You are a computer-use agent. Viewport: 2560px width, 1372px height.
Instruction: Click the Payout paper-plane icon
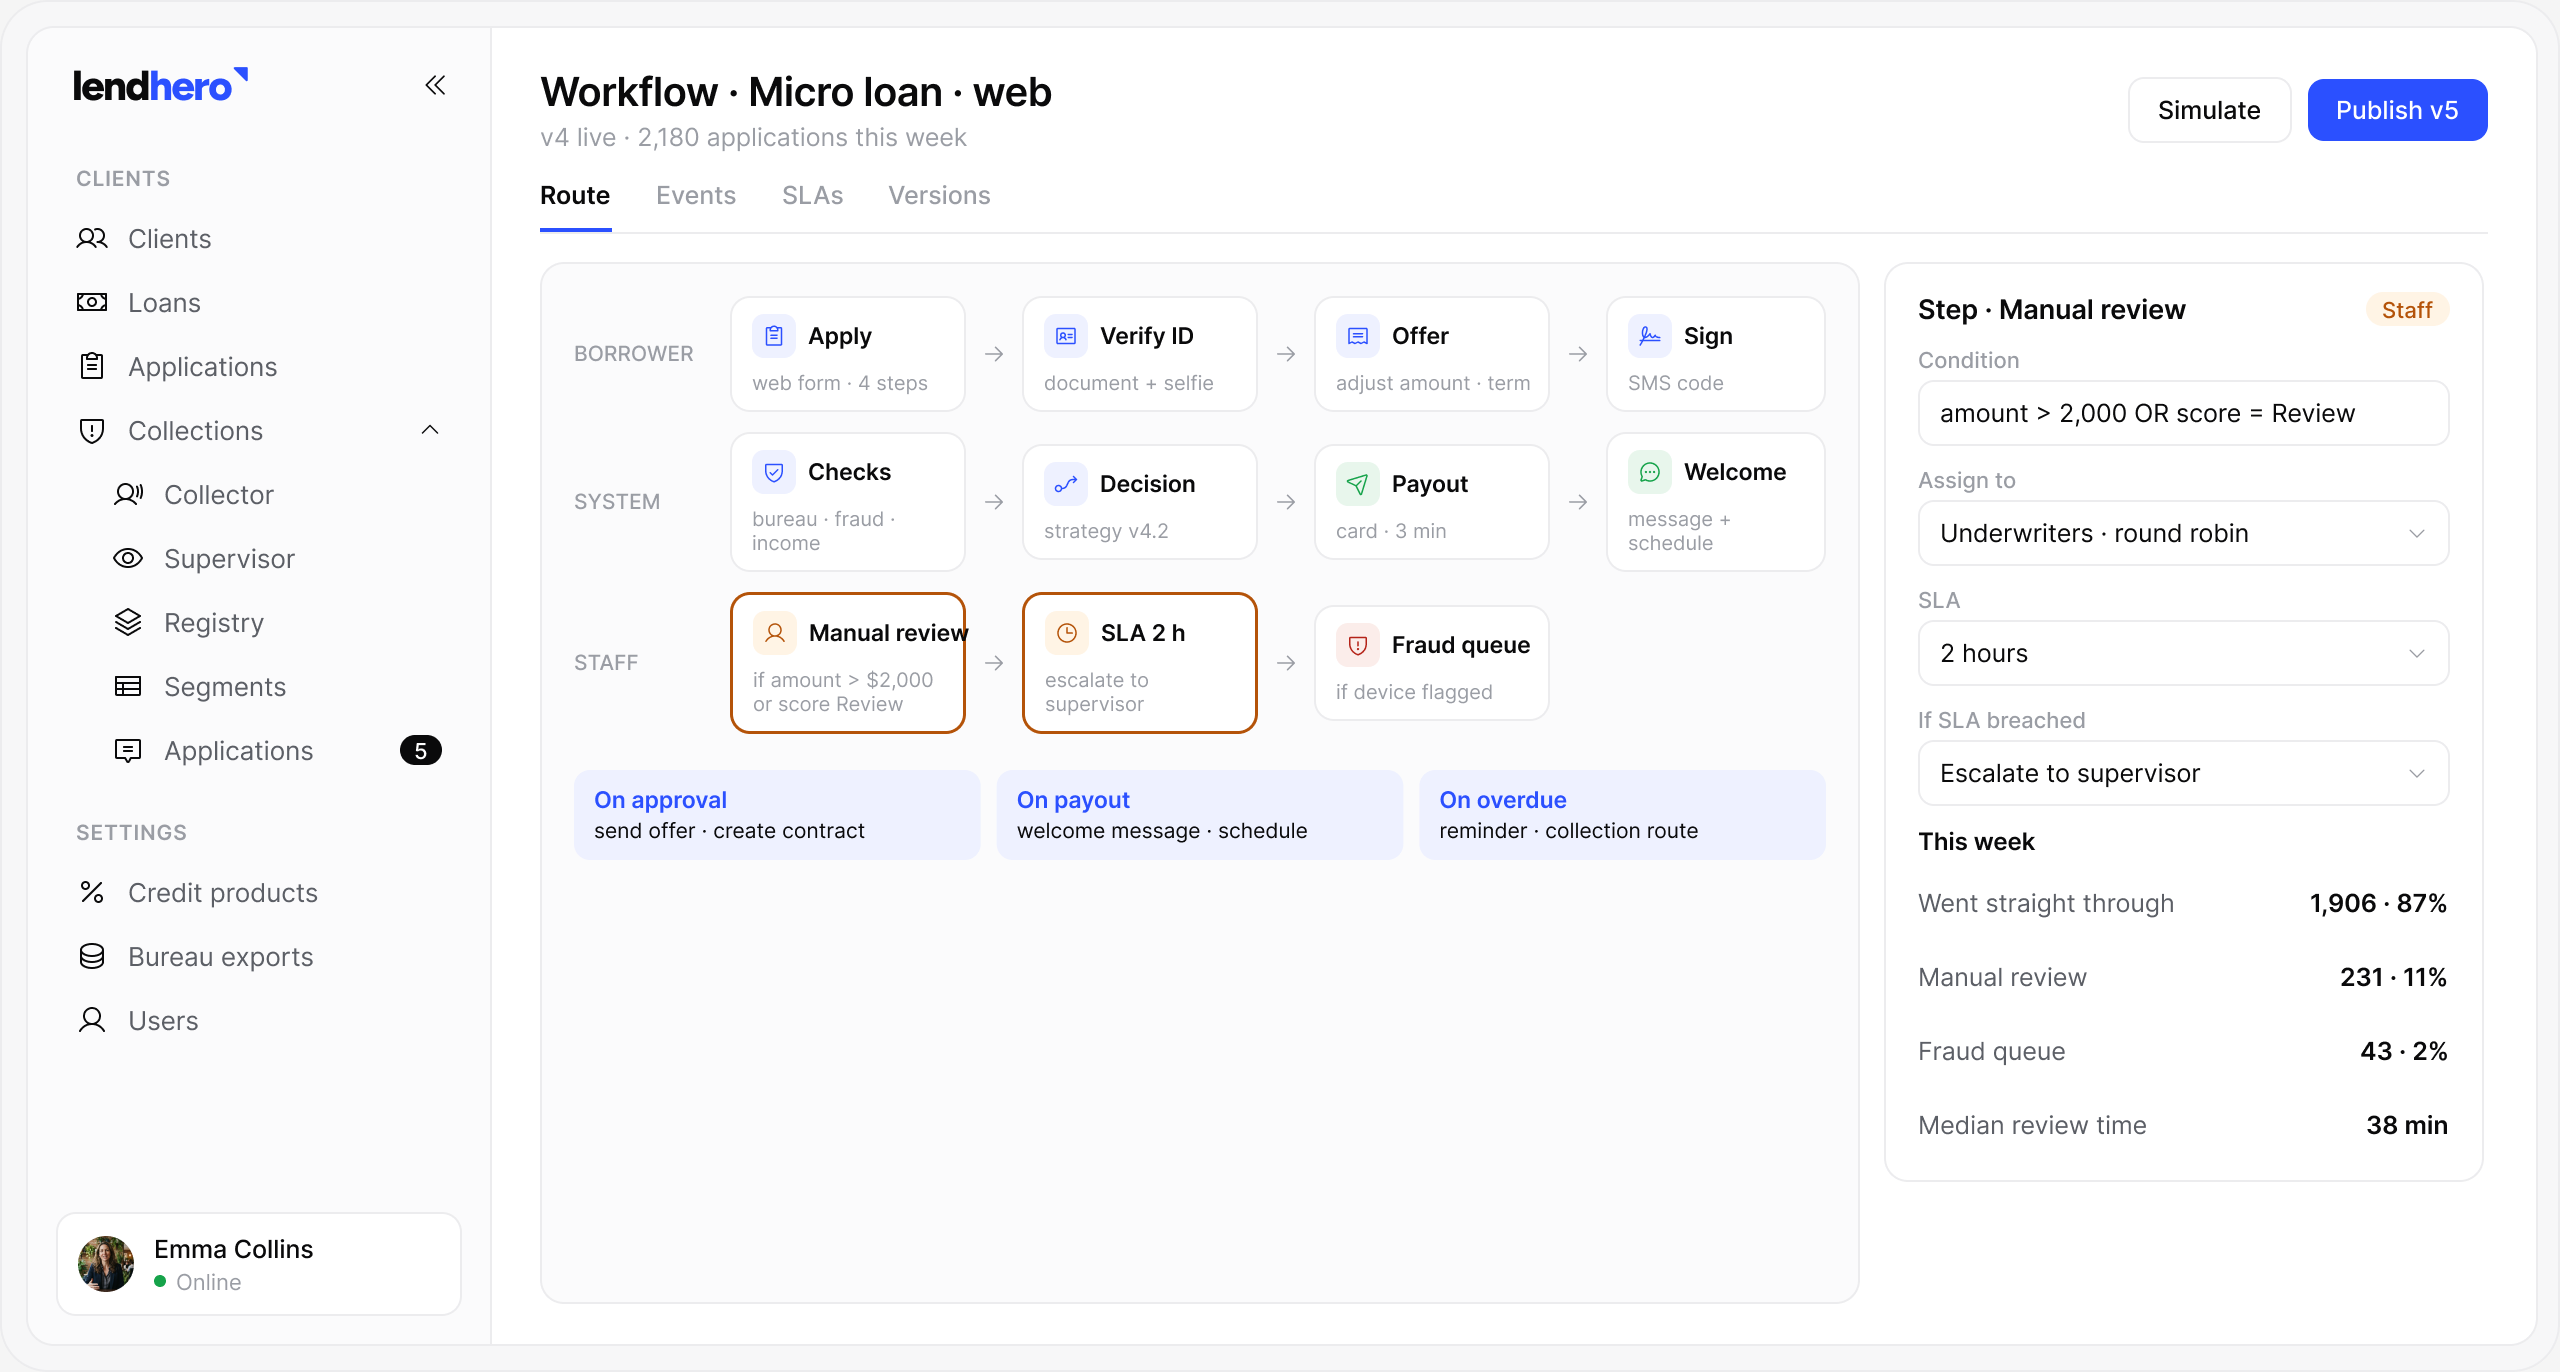(1358, 484)
